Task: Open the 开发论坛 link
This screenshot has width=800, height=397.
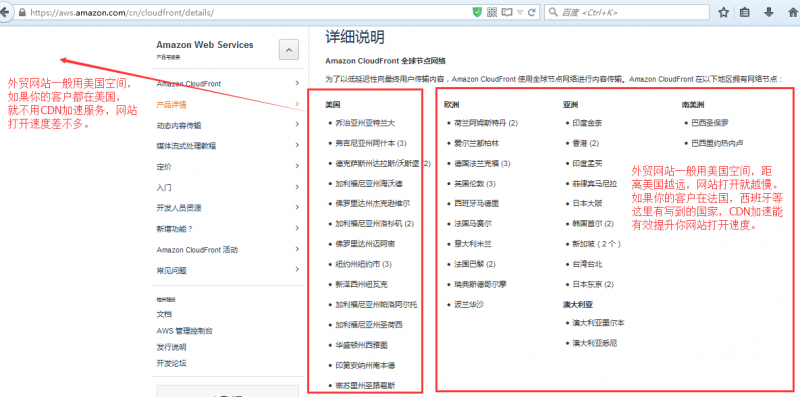Action: point(171,363)
